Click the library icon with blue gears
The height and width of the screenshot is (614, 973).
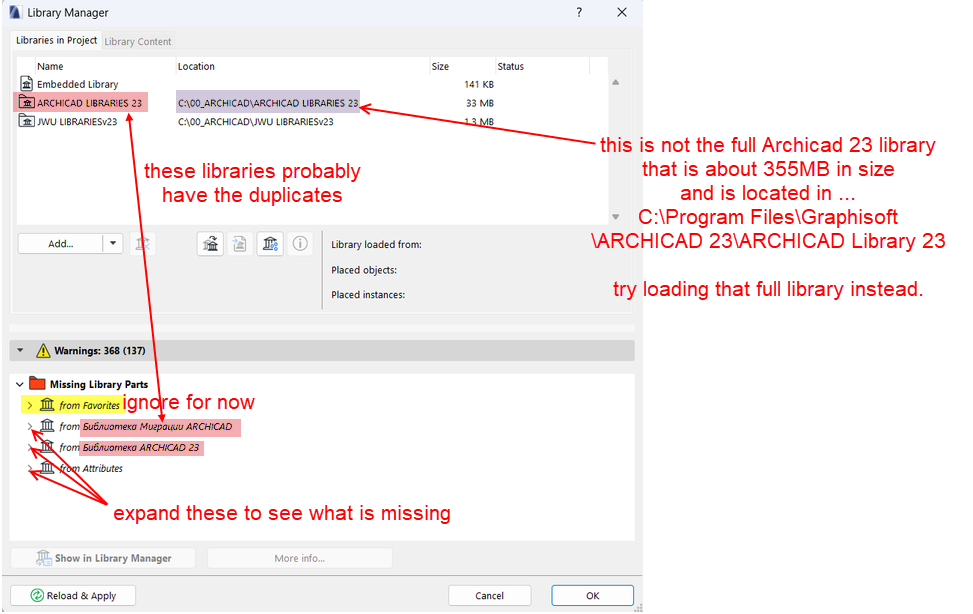pyautogui.click(x=270, y=244)
